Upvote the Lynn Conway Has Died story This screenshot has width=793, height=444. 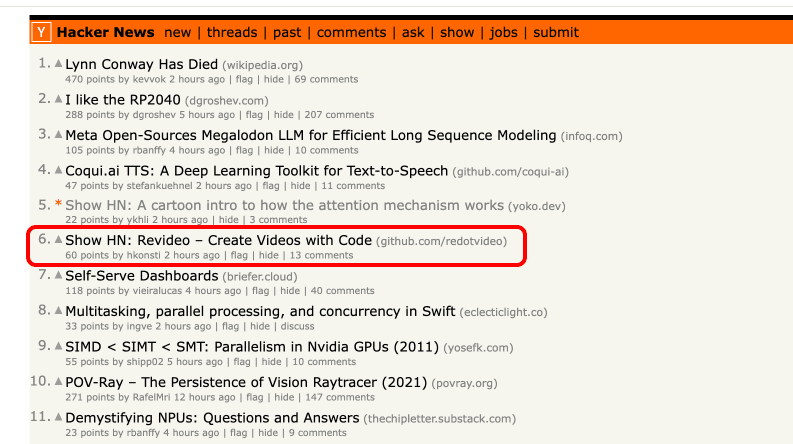(x=59, y=63)
